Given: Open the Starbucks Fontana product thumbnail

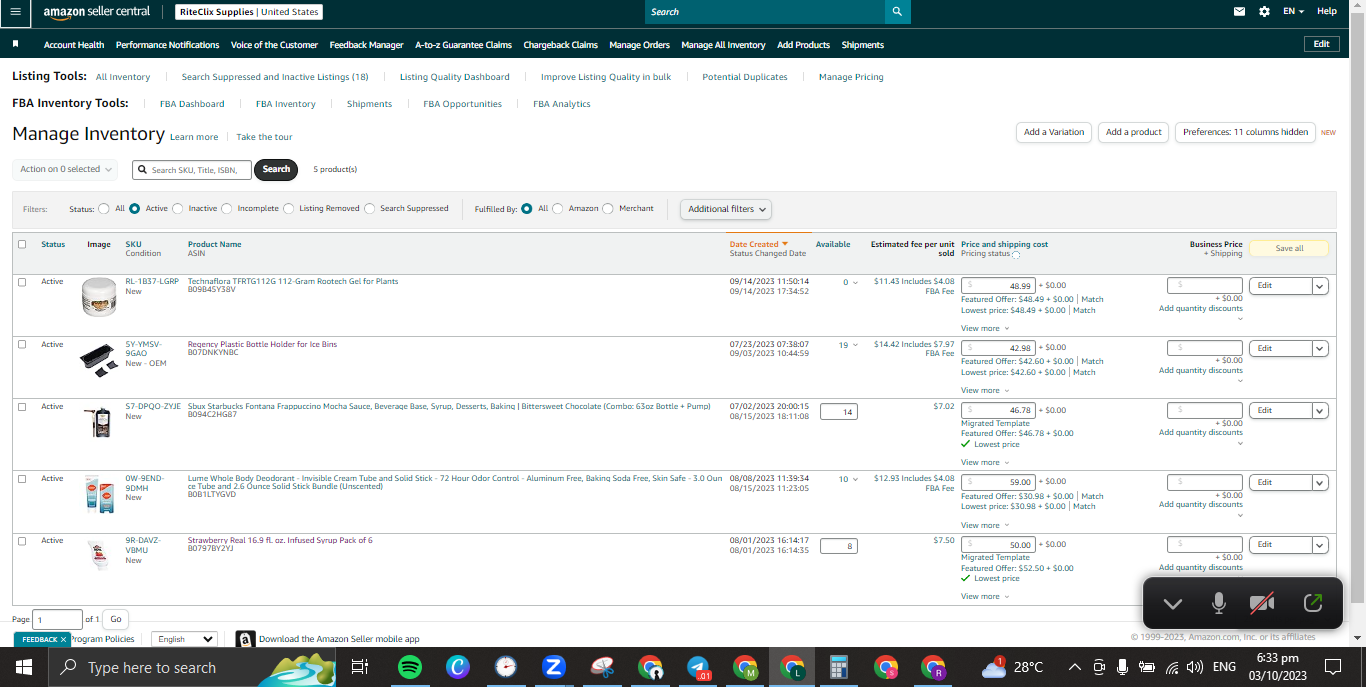Looking at the screenshot, I should pos(98,422).
